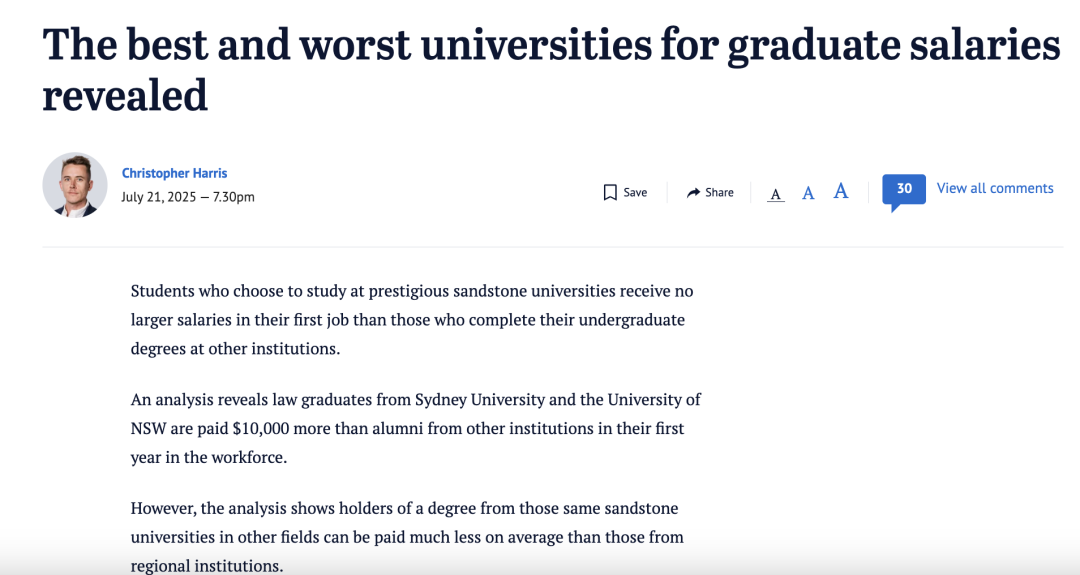Screen dimensions: 1080x575
Task: Click the Save bookmark icon
Action: click(x=610, y=192)
